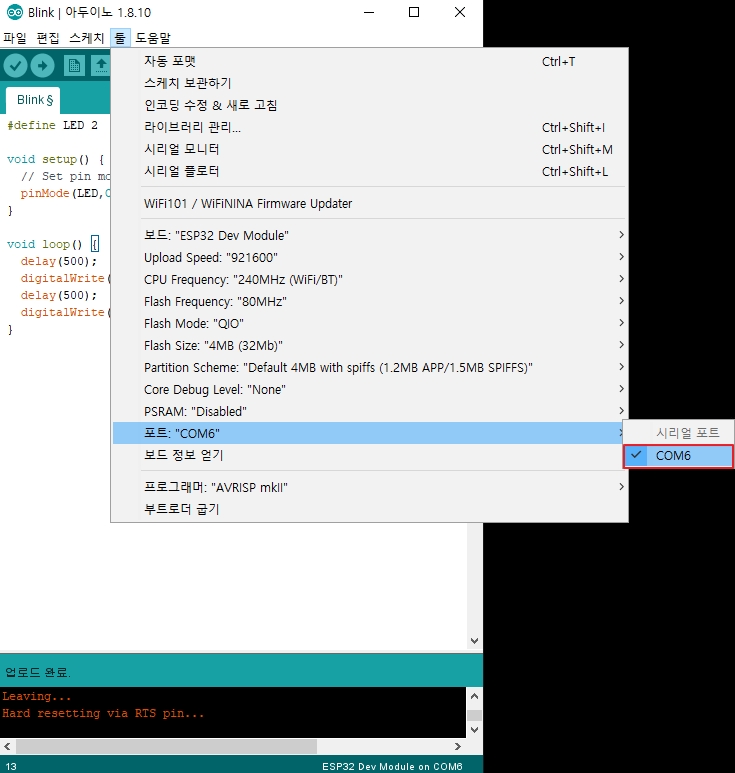The width and height of the screenshot is (735, 773).
Task: Close the open 툴 menu
Action: tap(120, 38)
